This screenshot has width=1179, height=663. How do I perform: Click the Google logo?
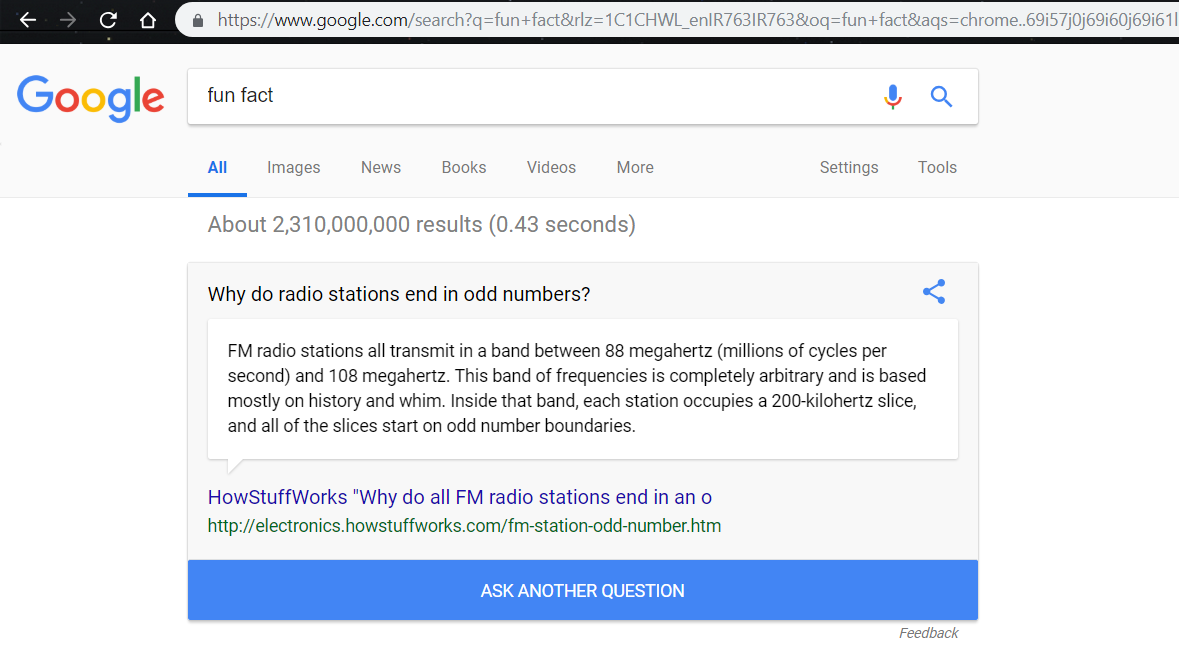click(90, 98)
